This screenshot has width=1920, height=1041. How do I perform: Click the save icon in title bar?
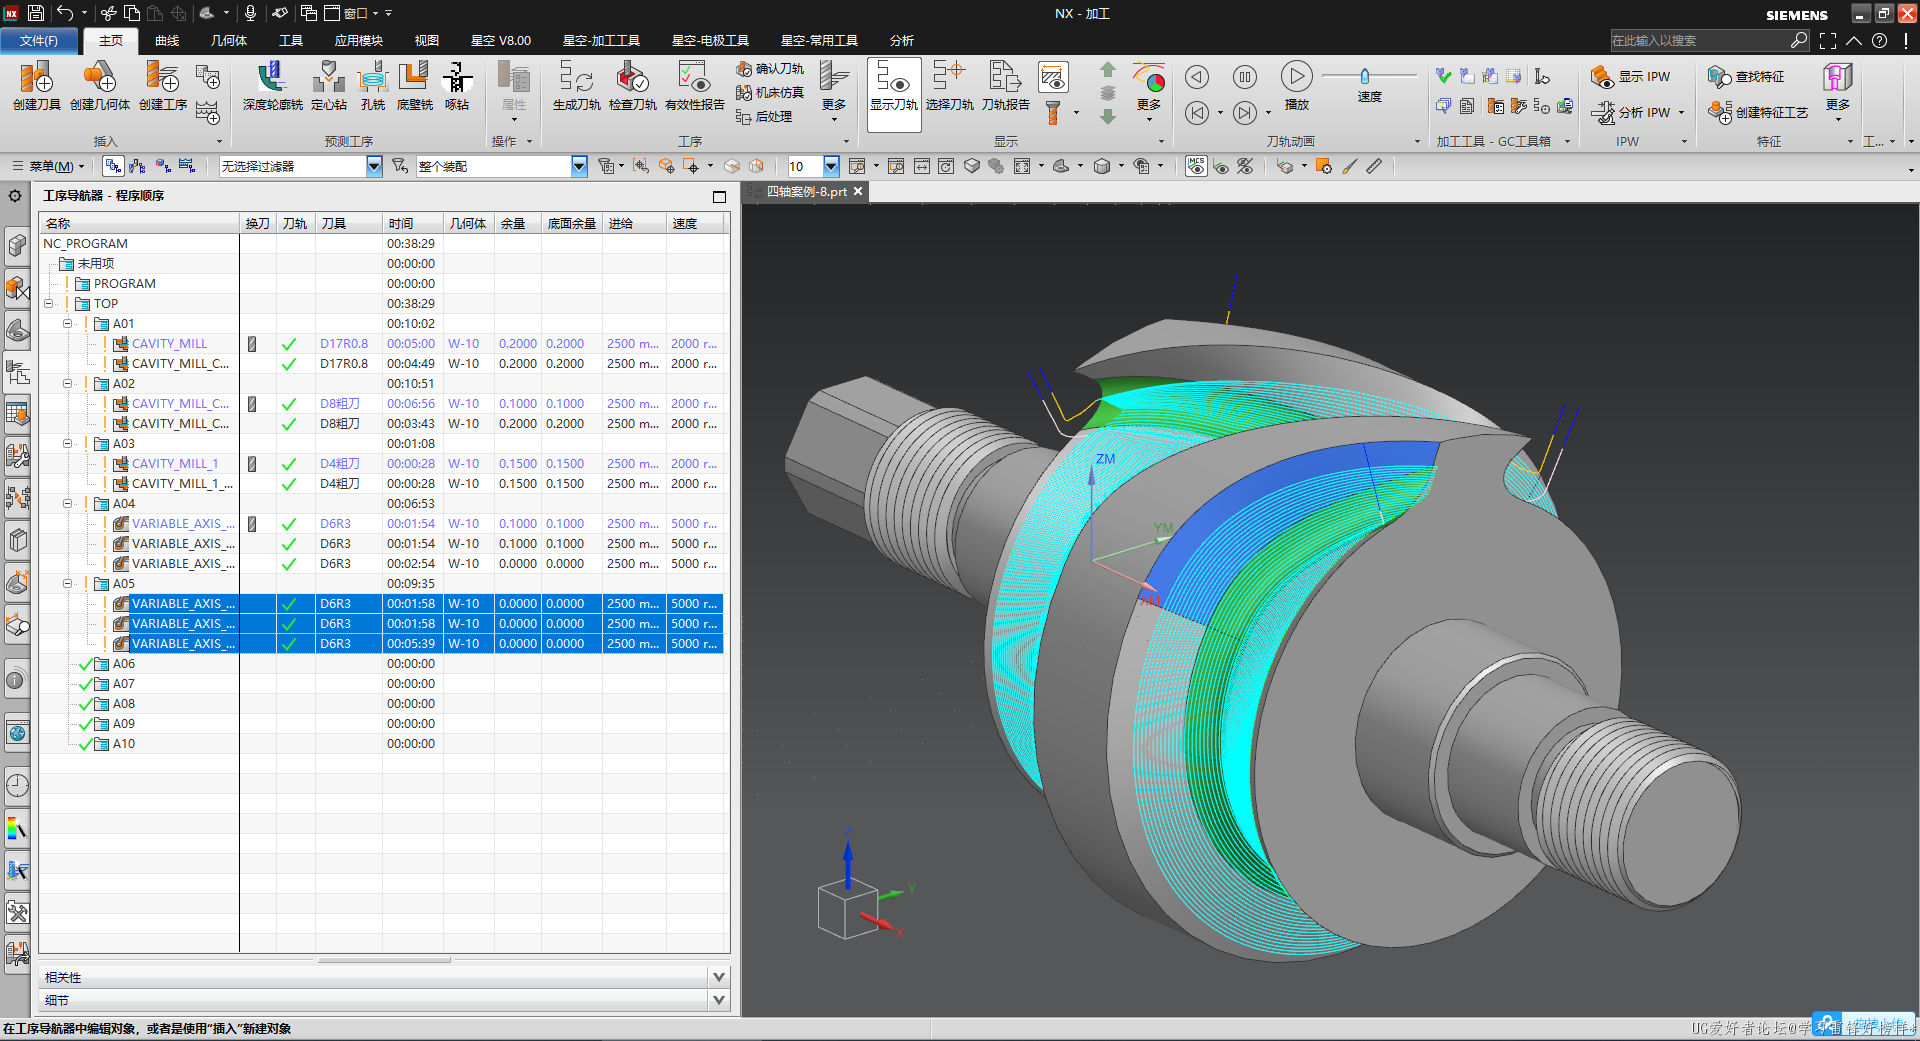click(x=36, y=13)
